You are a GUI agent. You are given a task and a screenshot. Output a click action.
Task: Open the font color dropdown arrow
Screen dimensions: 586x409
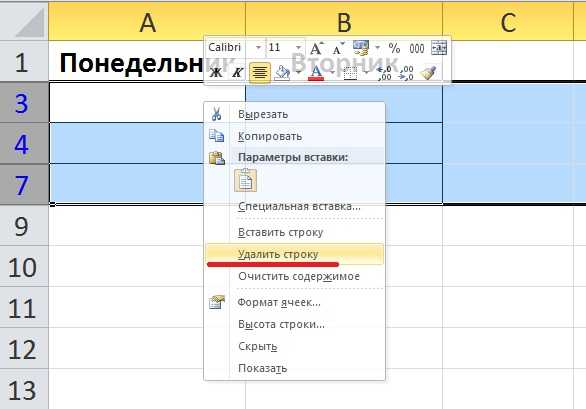(332, 72)
